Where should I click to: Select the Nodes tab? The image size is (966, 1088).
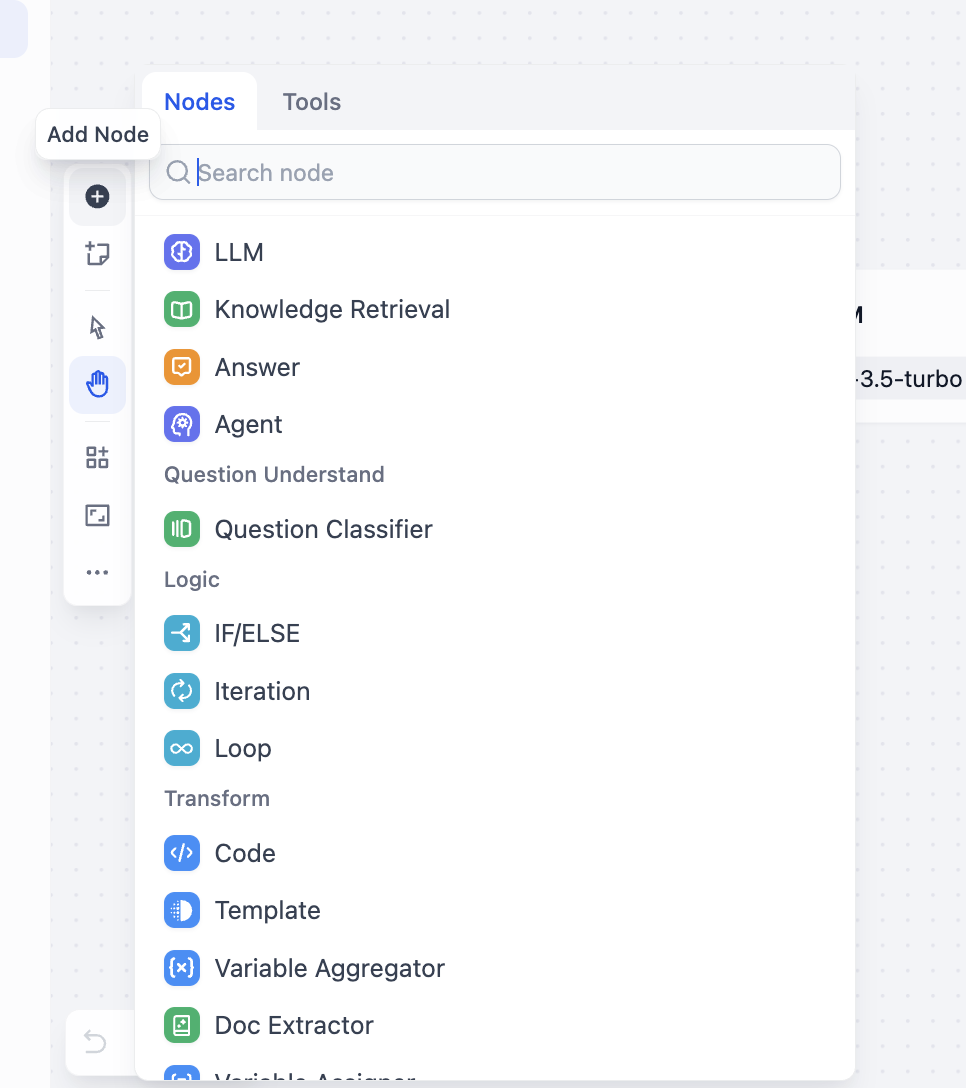[200, 102]
